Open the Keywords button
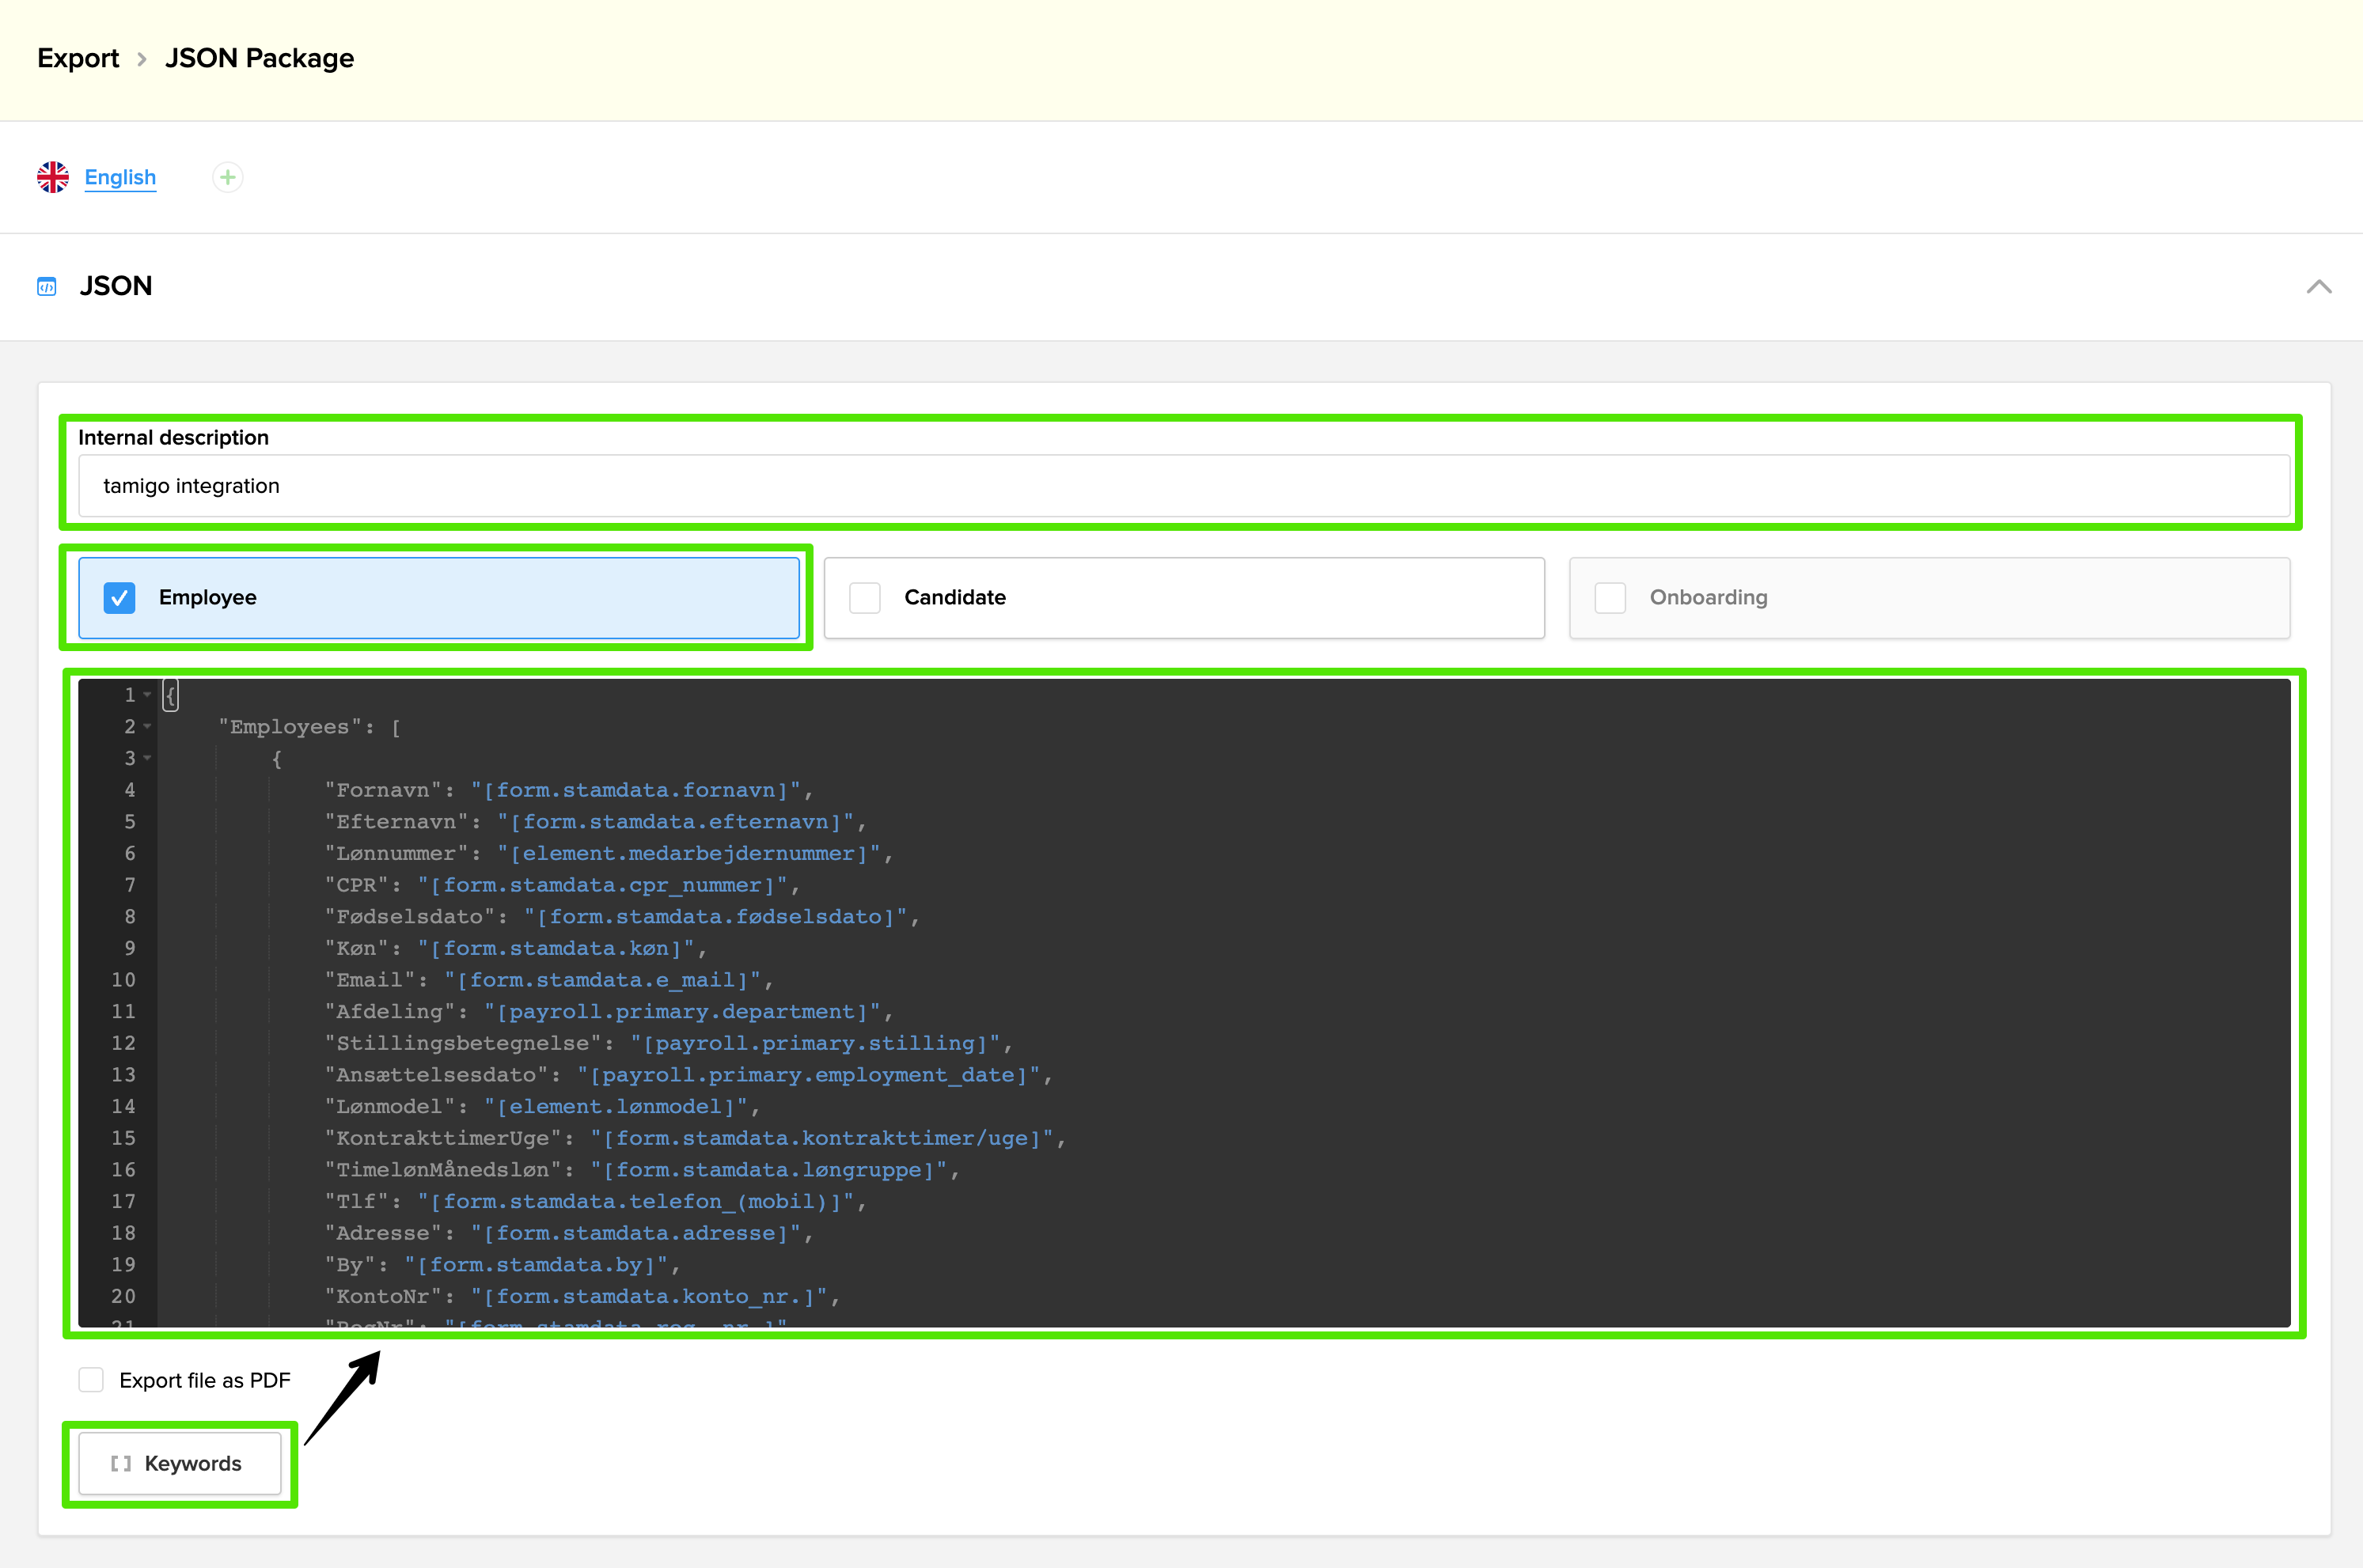This screenshot has height=1568, width=2363. [180, 1464]
